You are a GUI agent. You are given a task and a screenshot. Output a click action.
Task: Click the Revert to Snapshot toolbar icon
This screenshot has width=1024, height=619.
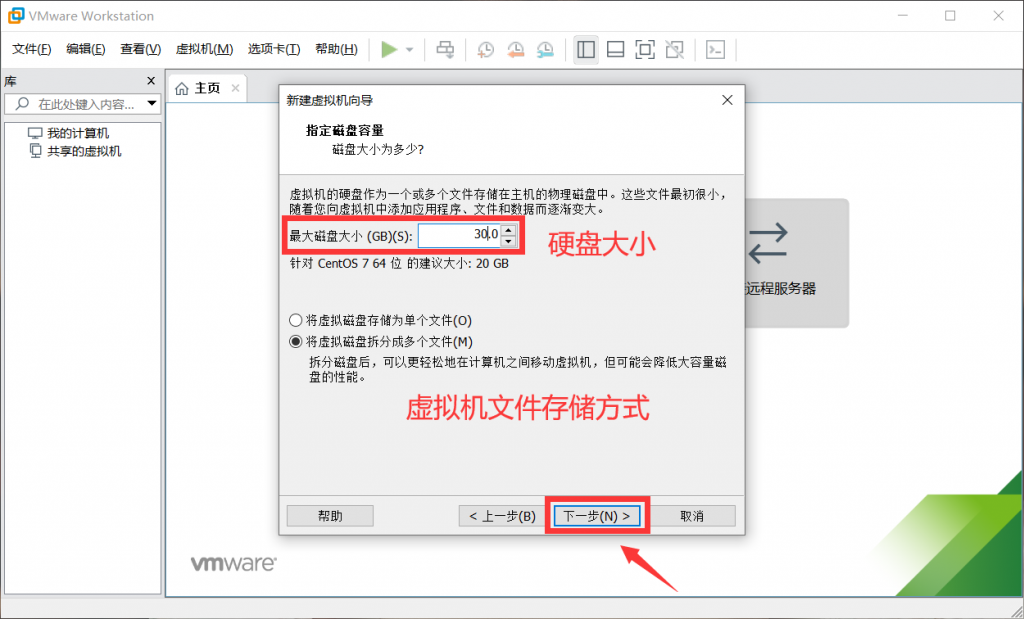click(515, 50)
